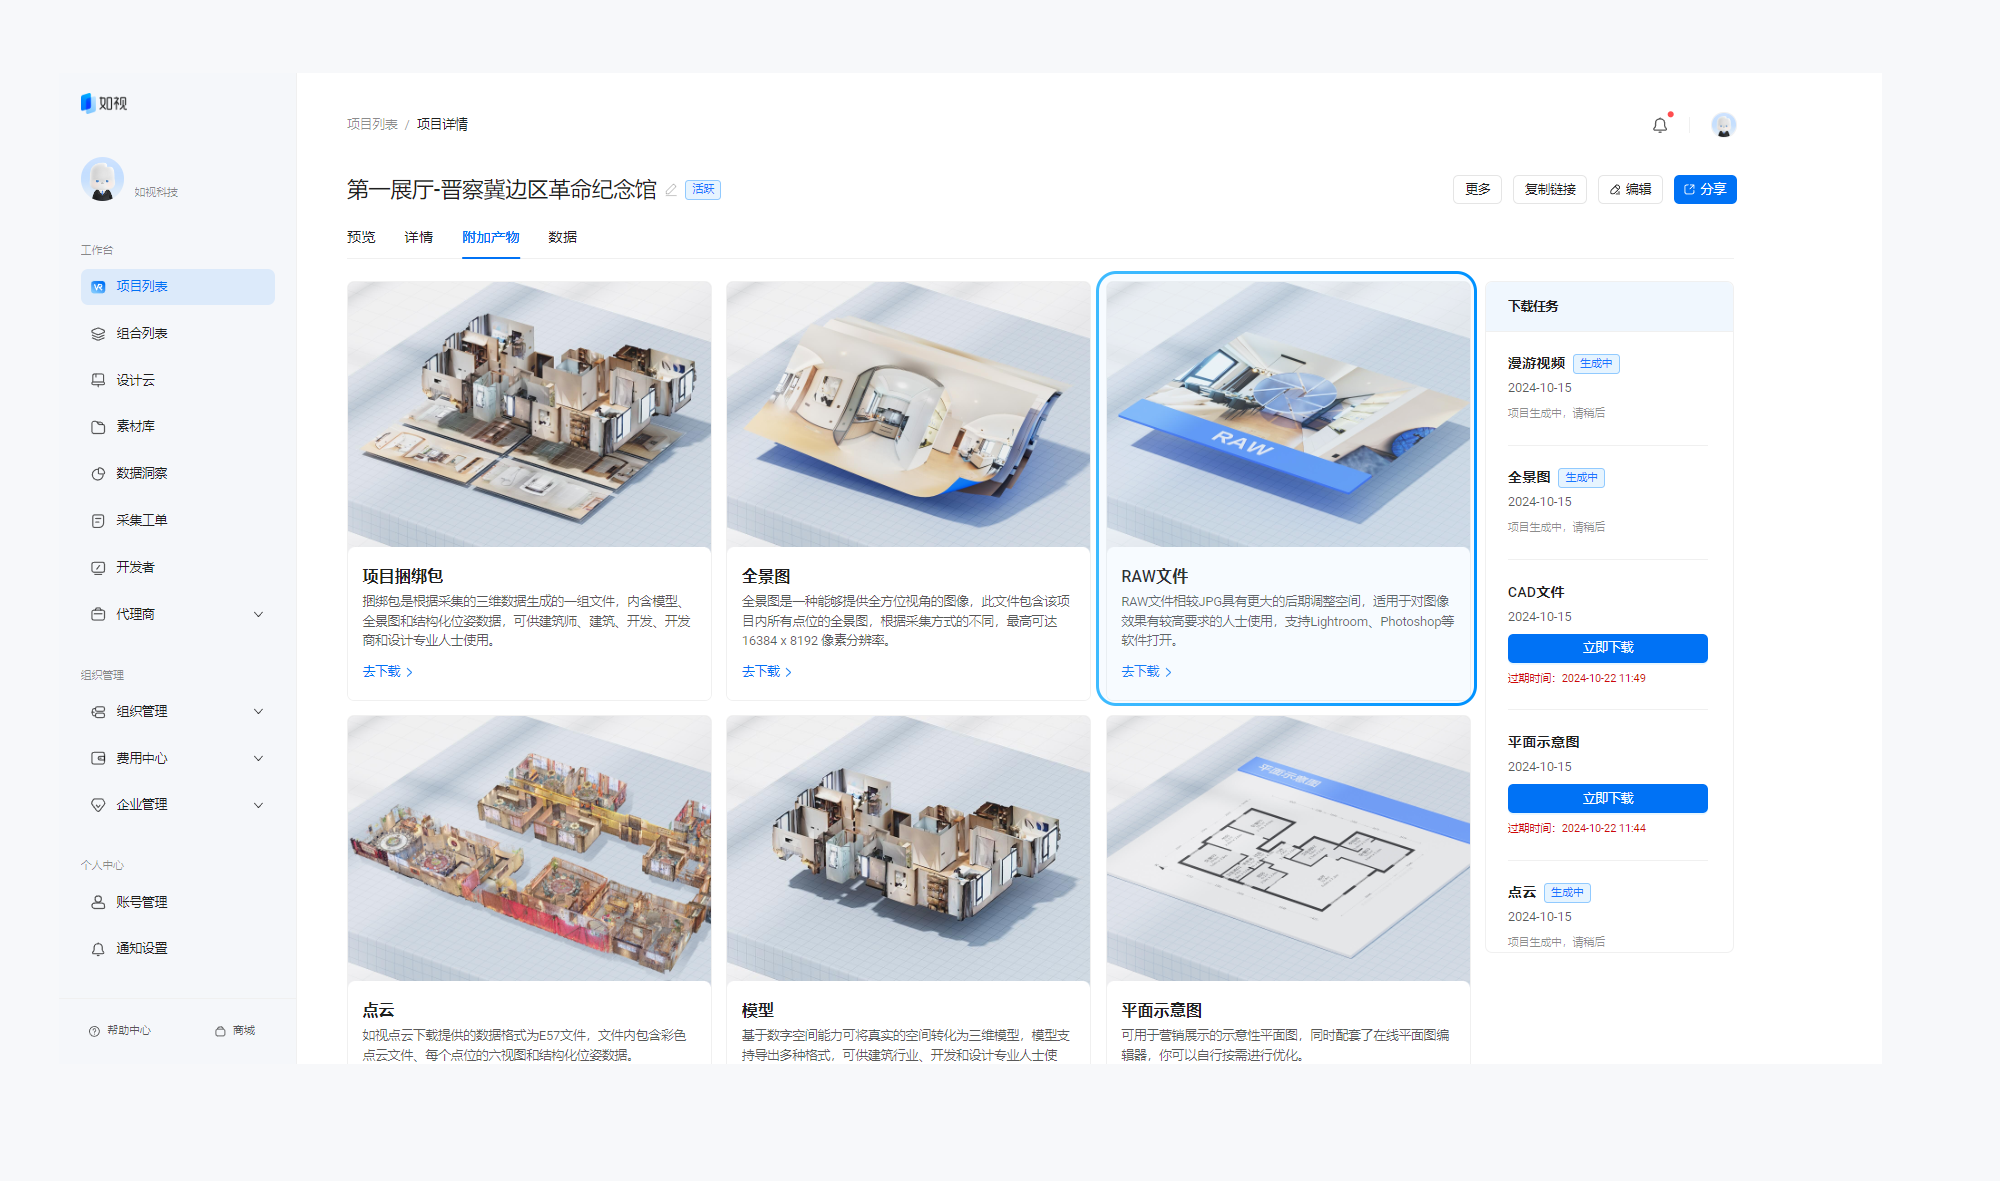Image resolution: width=2000 pixels, height=1181 pixels.
Task: Open the 更多 dropdown button
Action: pos(1477,189)
